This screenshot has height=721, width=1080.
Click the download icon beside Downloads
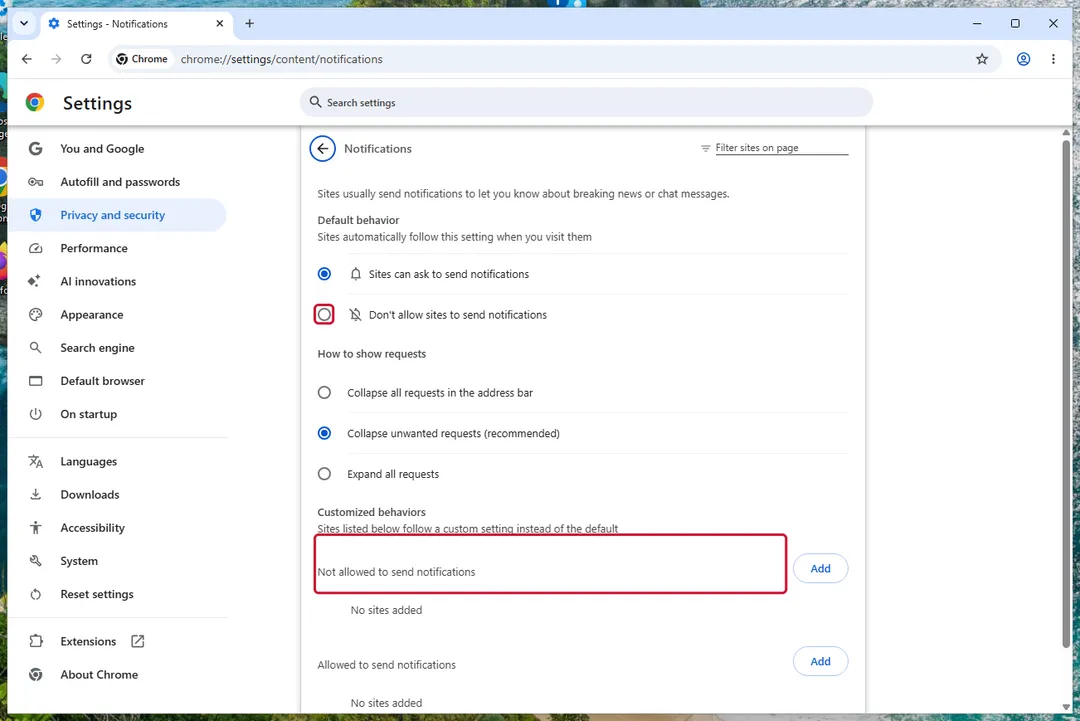tap(35, 494)
